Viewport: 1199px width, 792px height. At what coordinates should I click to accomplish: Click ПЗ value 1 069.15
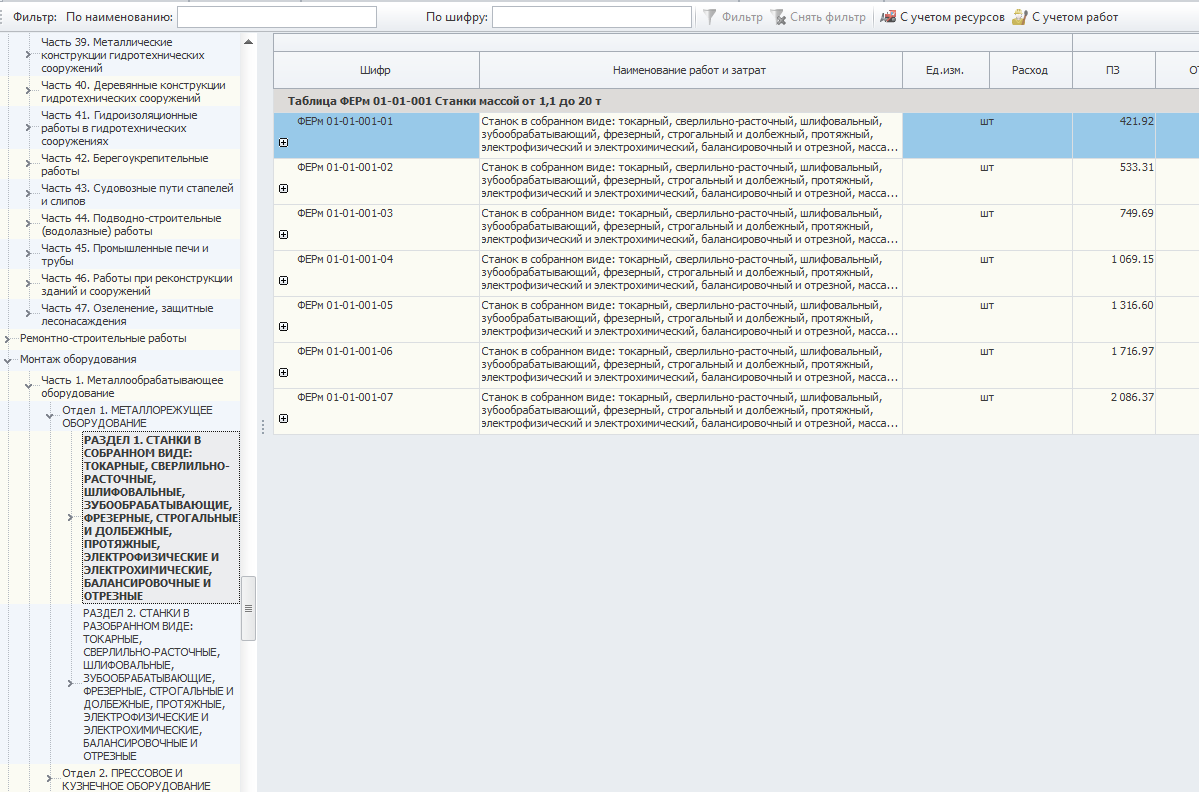coord(1132,259)
